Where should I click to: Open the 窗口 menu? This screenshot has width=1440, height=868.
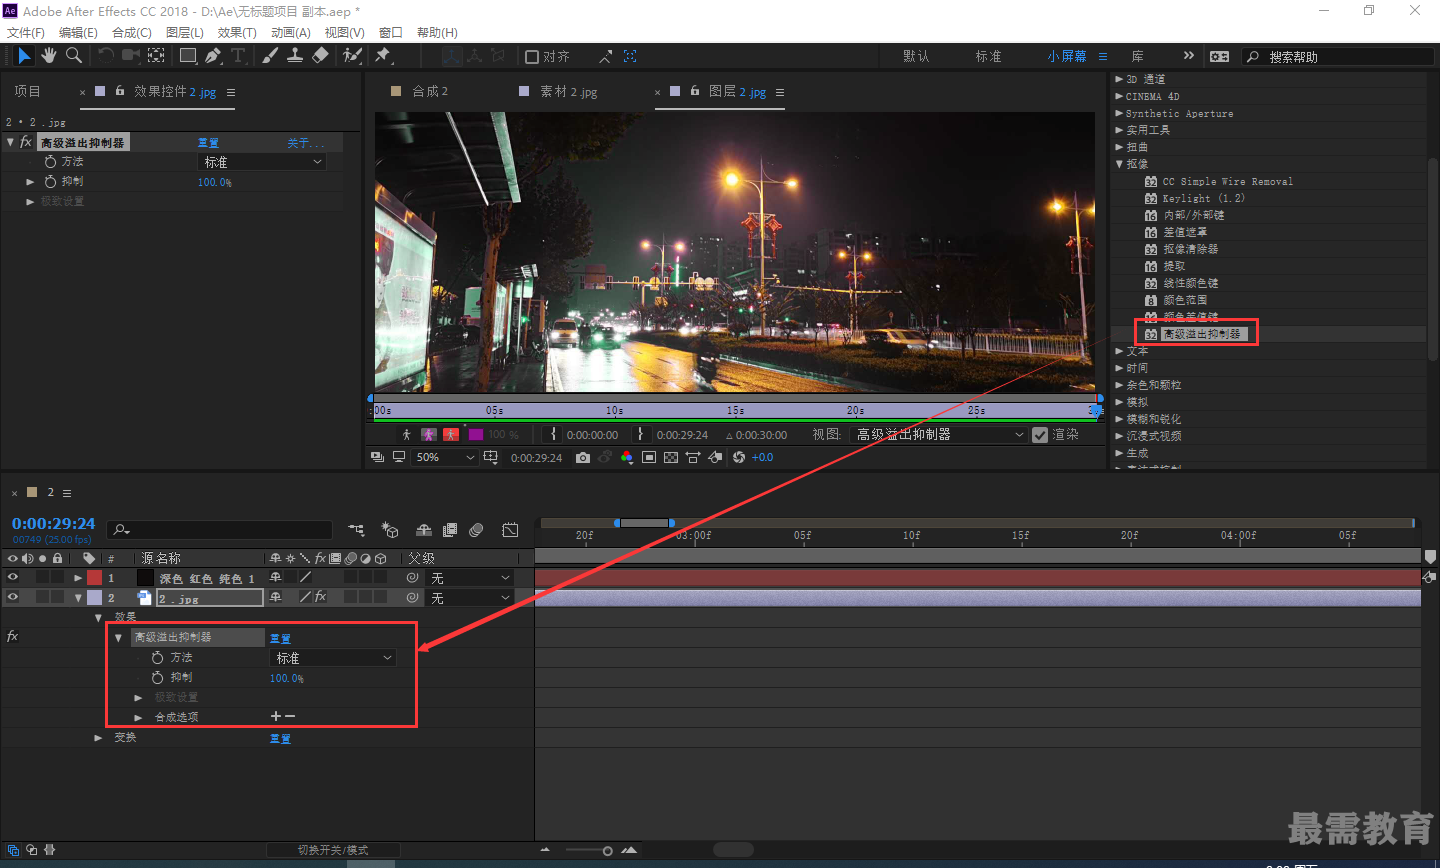click(x=391, y=33)
